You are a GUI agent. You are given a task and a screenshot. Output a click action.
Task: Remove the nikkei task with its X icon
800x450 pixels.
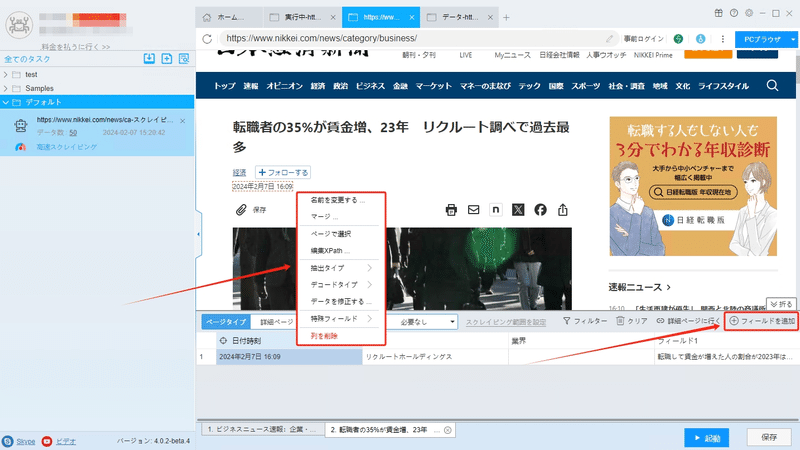(183, 121)
